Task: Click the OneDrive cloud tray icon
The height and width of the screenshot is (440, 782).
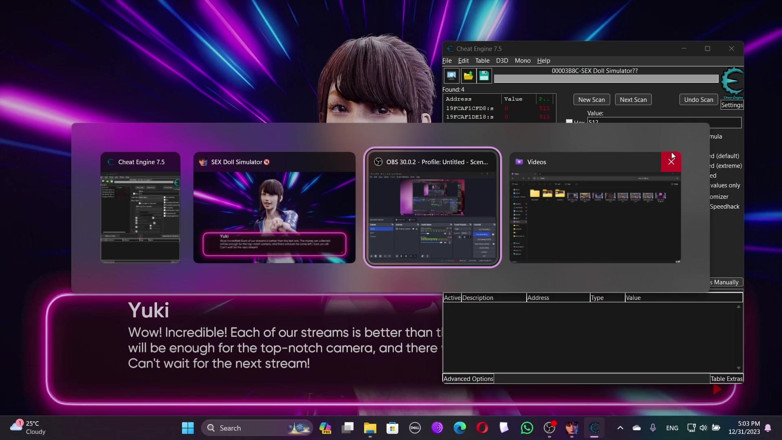Action: coord(636,428)
